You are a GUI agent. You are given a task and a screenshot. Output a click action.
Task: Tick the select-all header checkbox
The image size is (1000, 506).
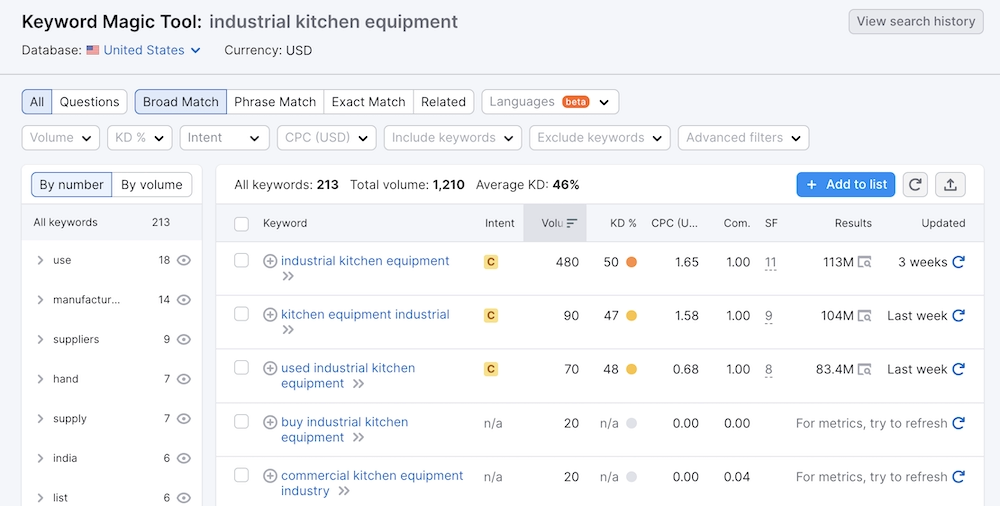click(x=241, y=223)
